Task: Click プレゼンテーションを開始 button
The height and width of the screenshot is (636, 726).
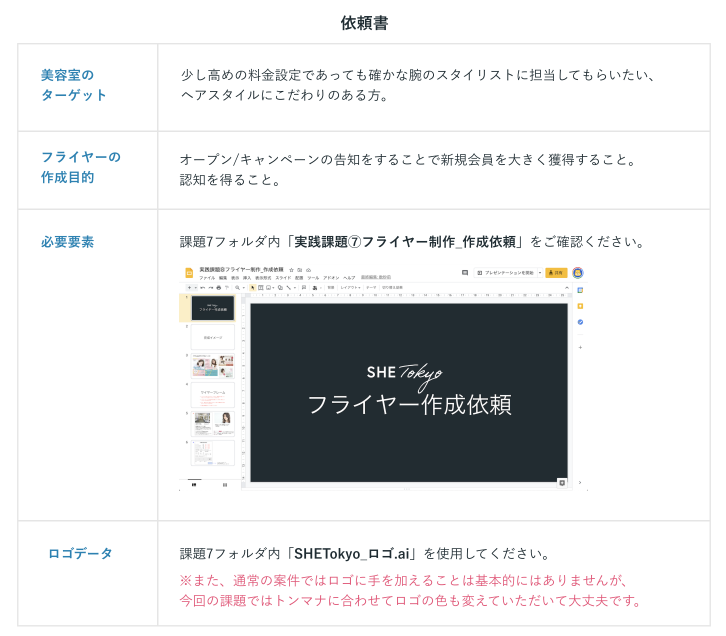Action: point(505,272)
